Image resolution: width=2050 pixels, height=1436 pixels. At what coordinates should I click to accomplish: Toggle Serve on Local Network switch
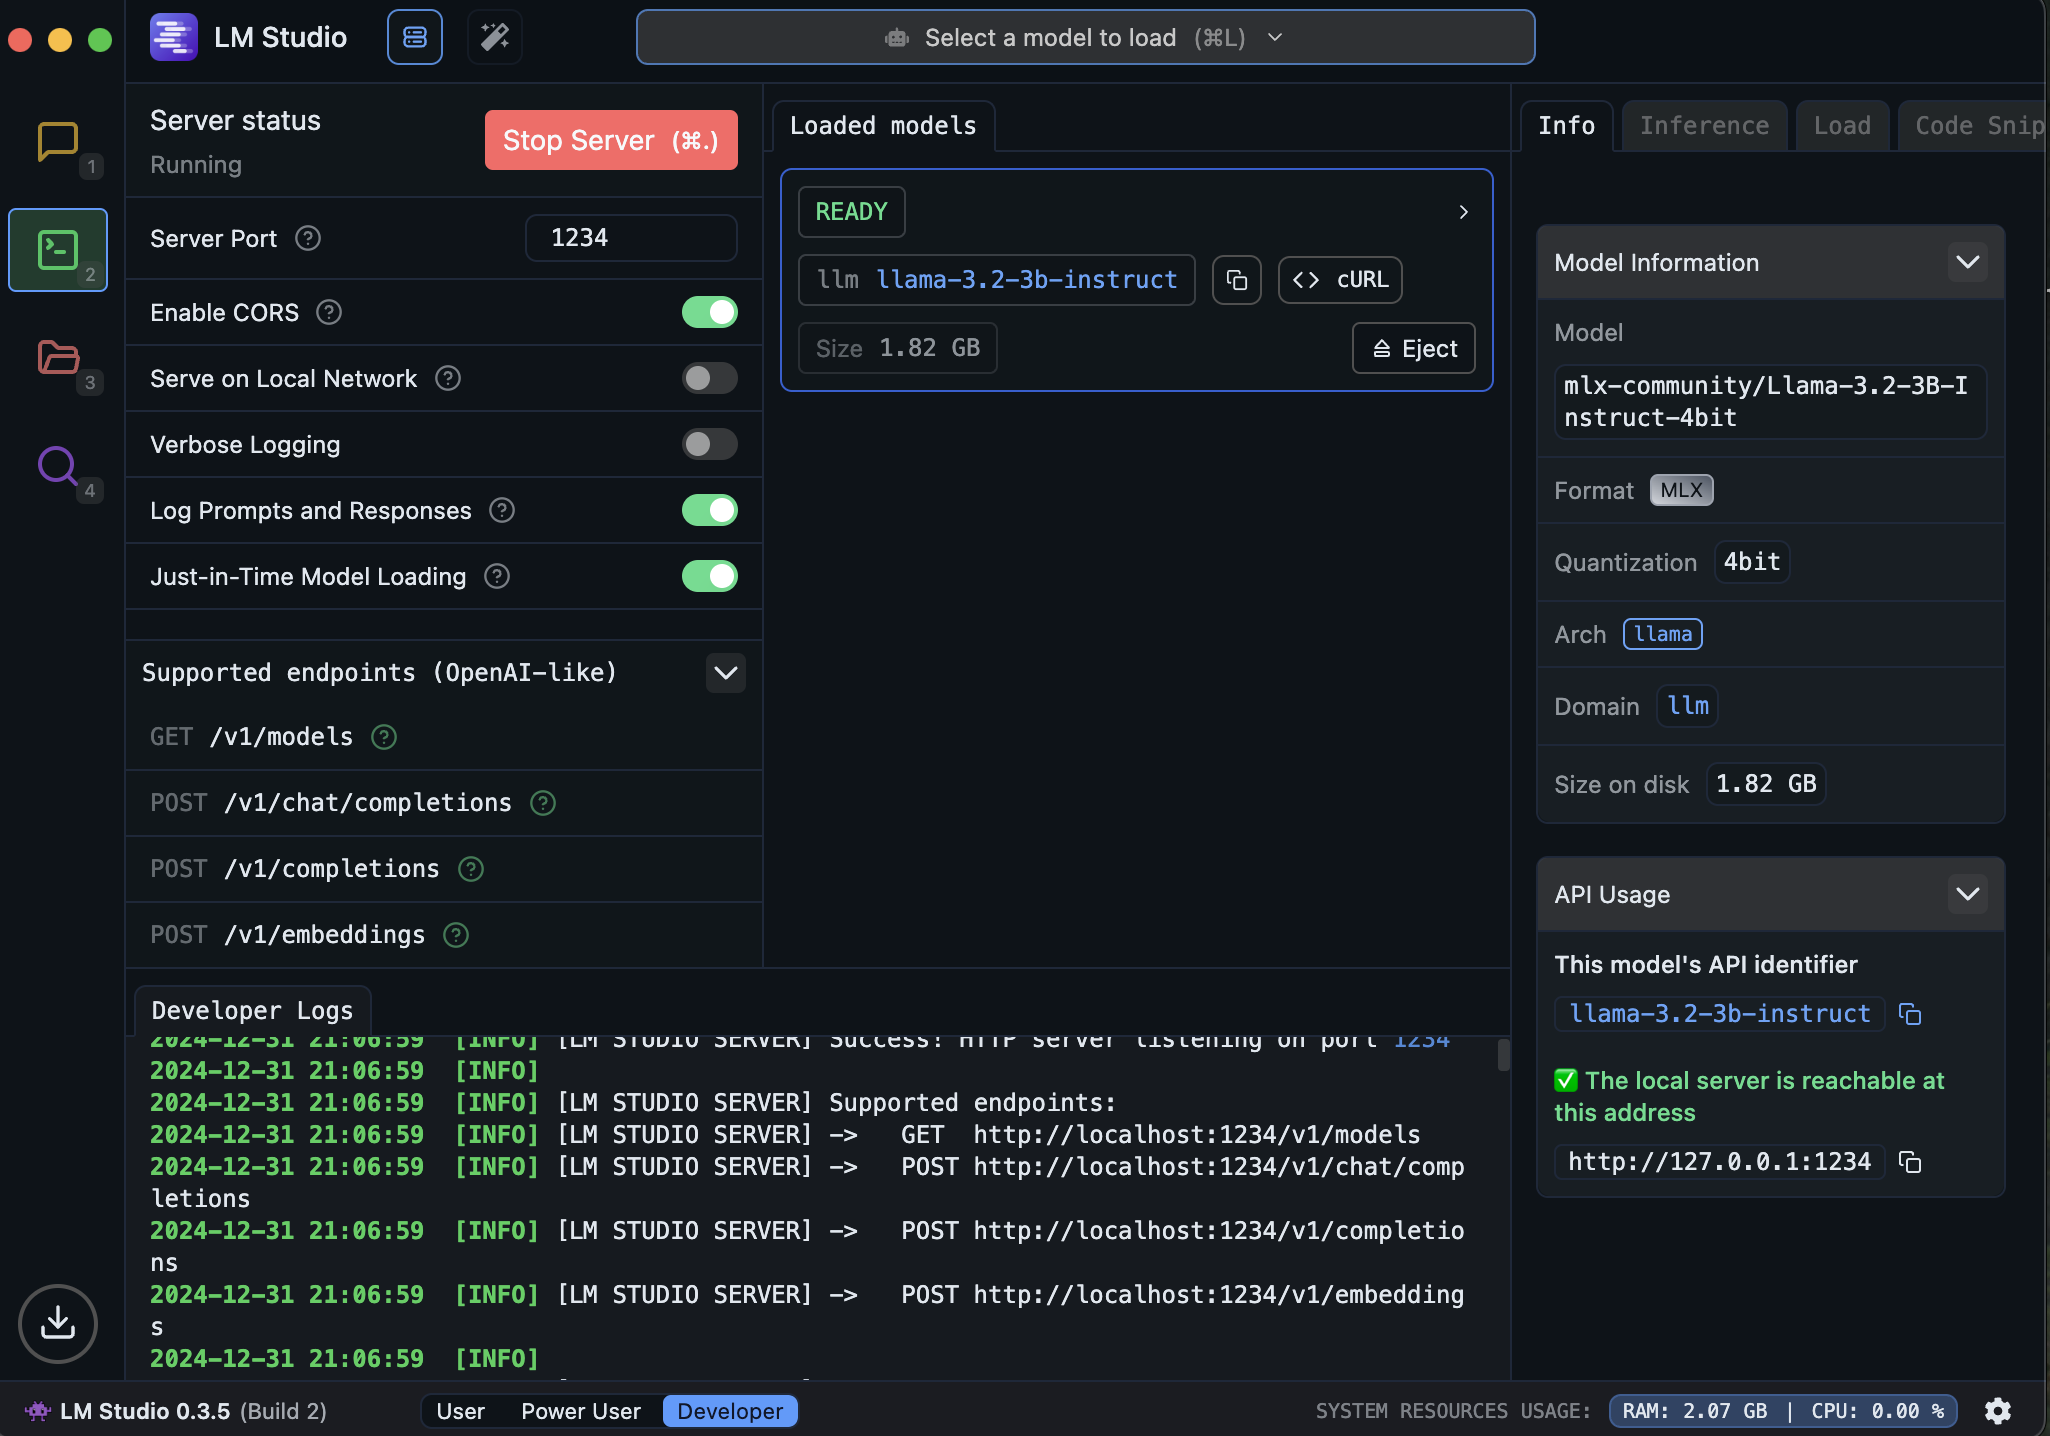710,378
